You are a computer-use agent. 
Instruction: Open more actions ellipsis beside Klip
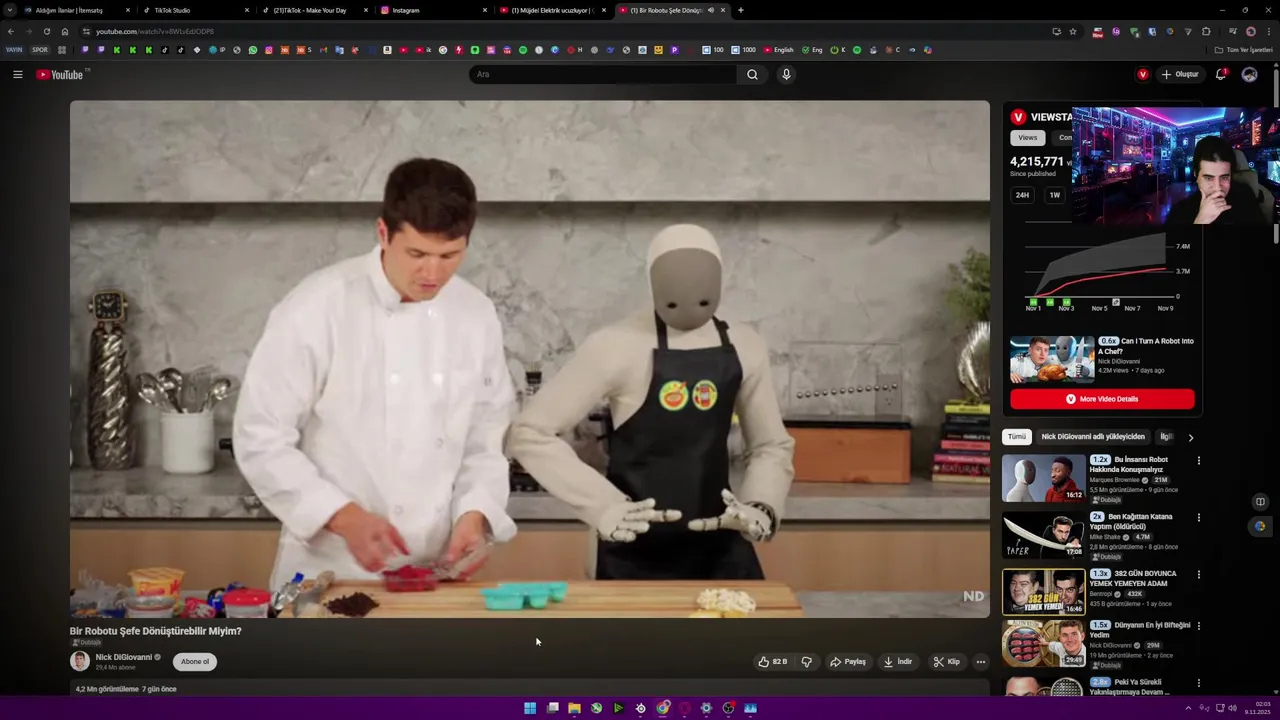[x=980, y=661]
